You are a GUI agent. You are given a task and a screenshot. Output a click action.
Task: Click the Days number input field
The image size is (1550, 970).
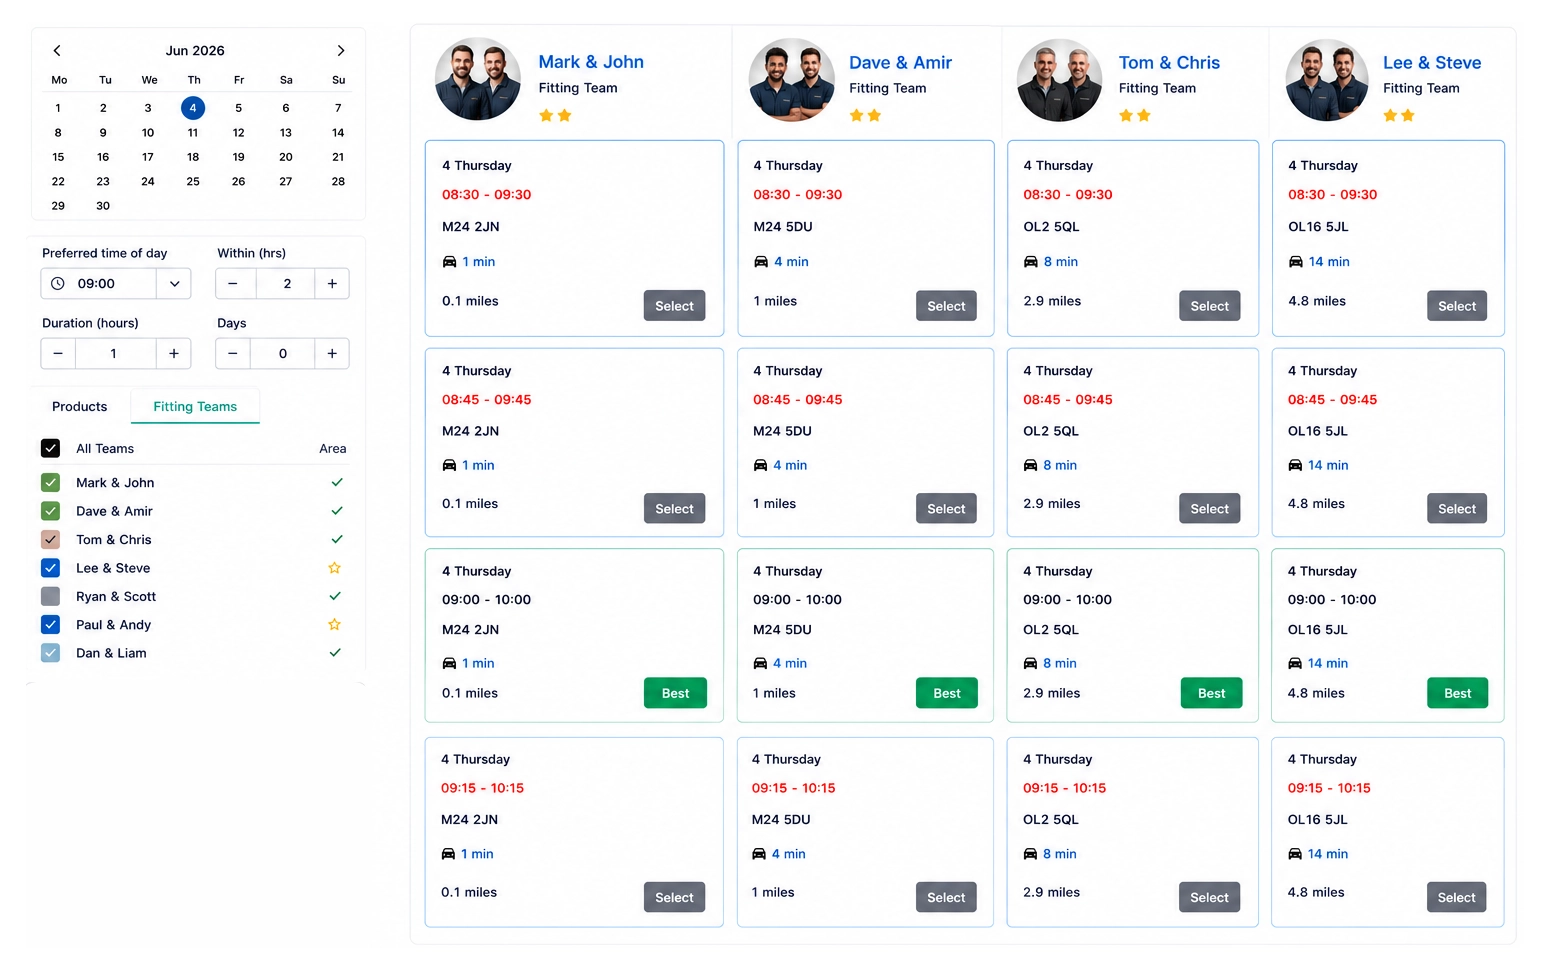click(x=283, y=354)
